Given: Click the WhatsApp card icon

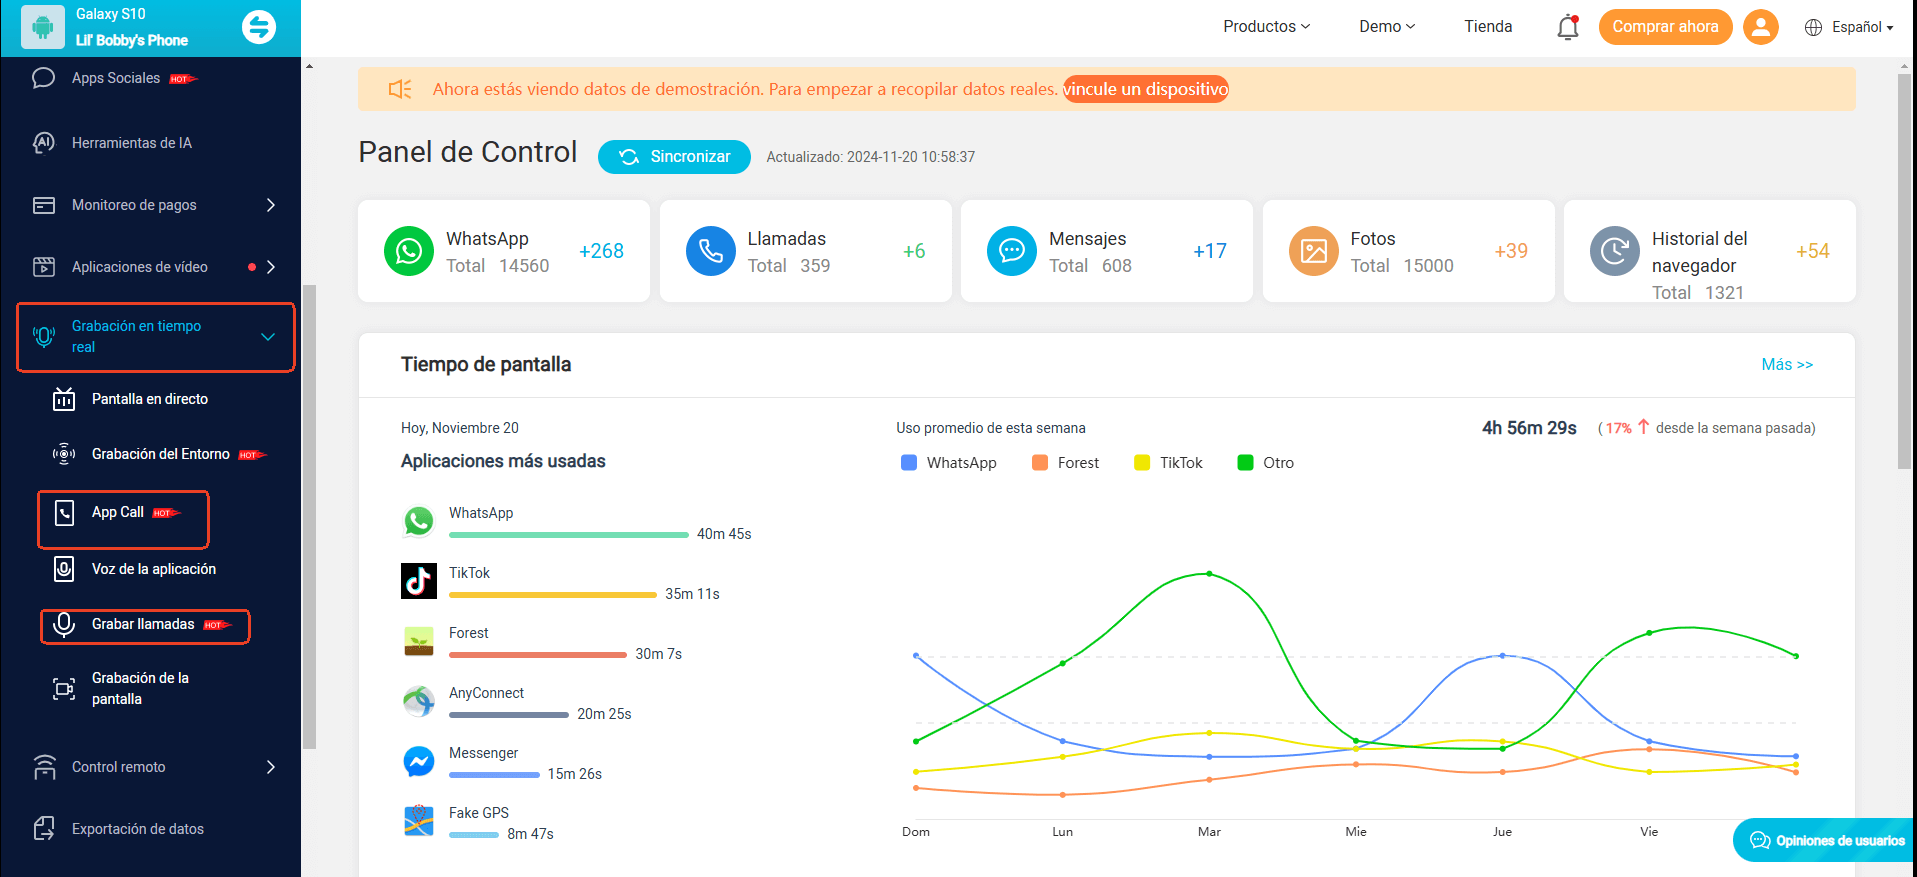Looking at the screenshot, I should click(x=409, y=251).
